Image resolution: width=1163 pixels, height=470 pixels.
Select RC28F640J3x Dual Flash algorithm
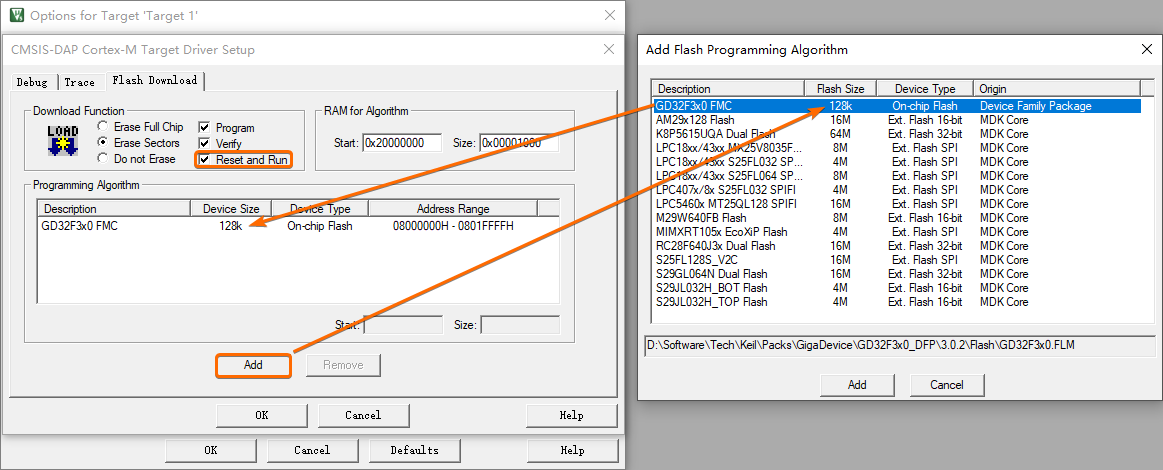point(897,246)
